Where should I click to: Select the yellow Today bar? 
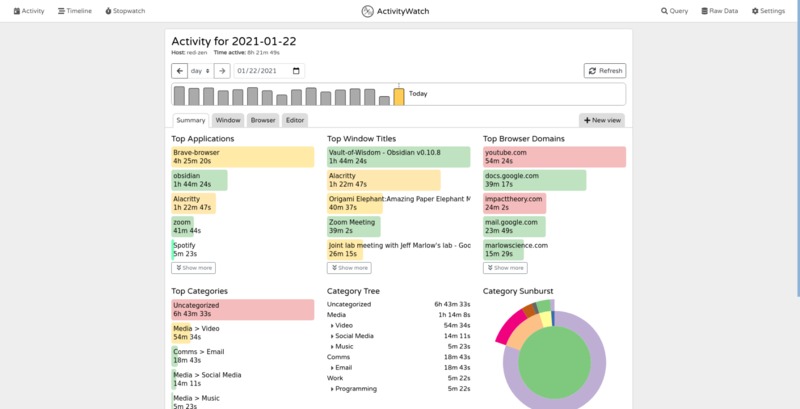399,96
